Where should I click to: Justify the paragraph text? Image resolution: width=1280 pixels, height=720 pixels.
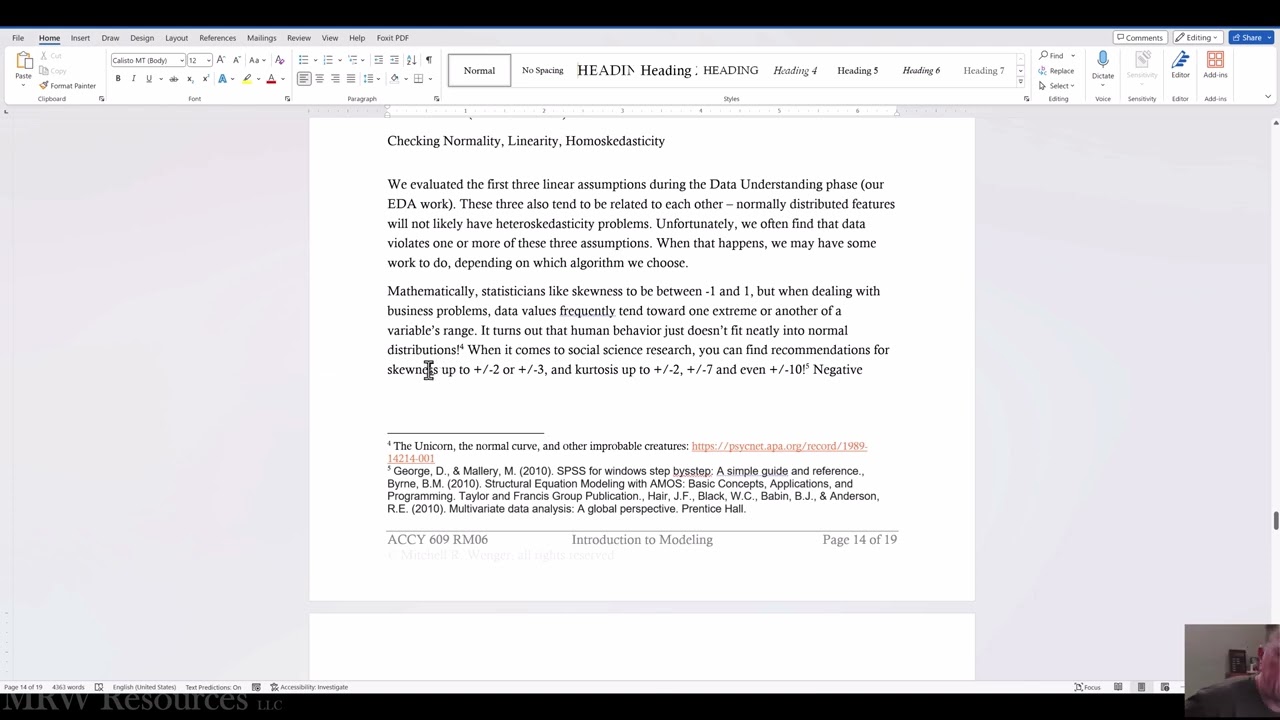pyautogui.click(x=350, y=79)
